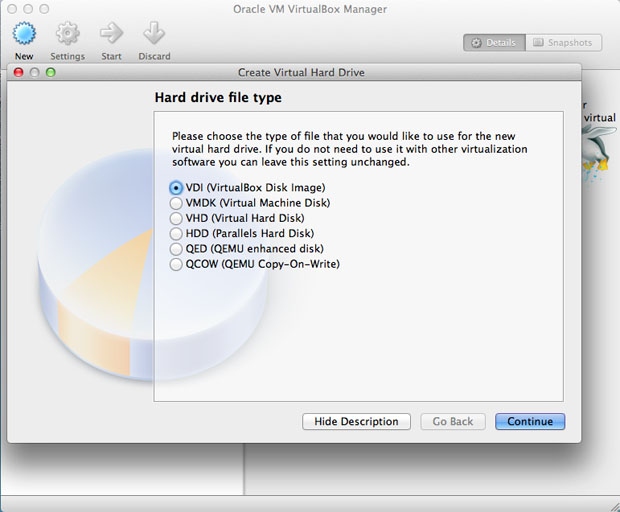This screenshot has width=620, height=512.
Task: Switch to the Details view
Action: point(494,43)
